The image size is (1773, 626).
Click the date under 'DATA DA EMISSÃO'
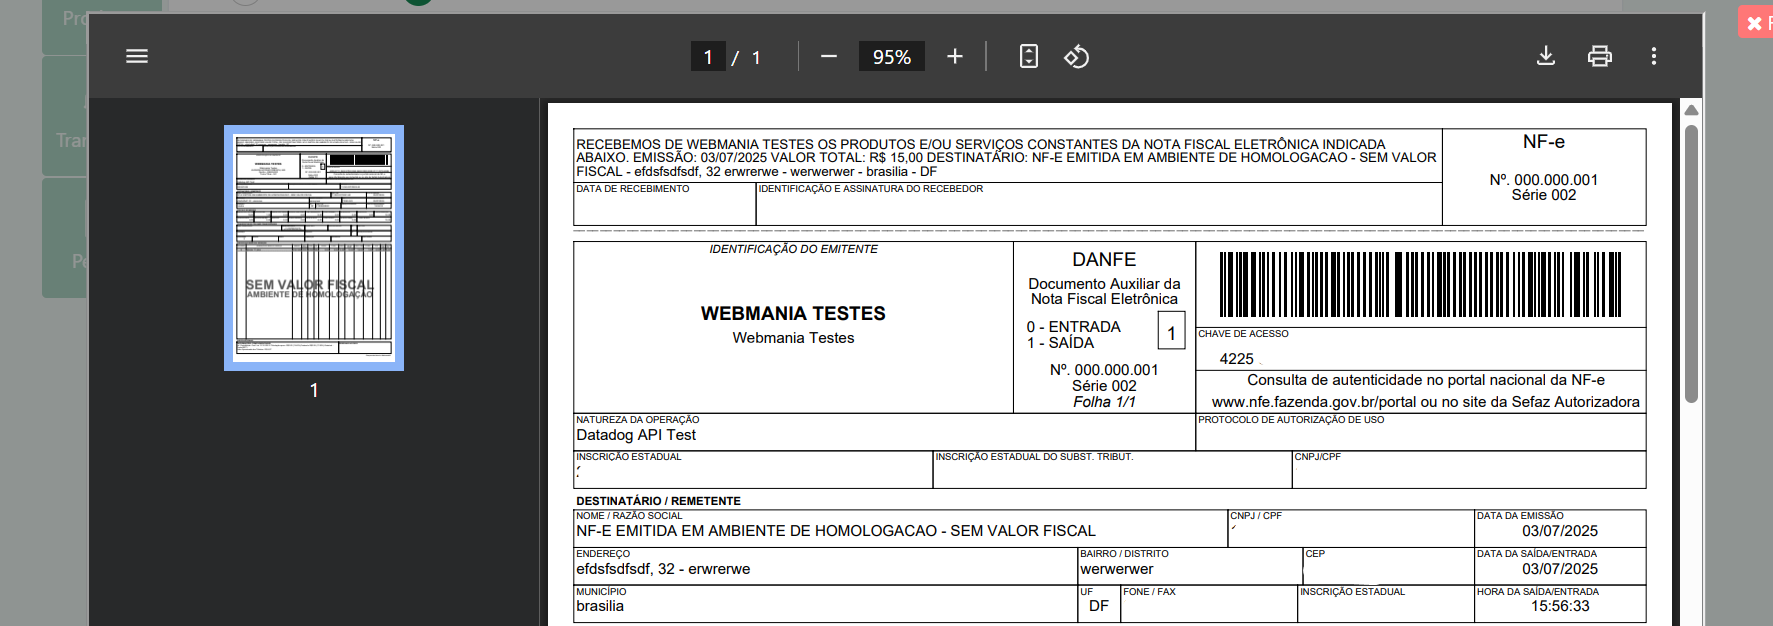coord(1560,531)
